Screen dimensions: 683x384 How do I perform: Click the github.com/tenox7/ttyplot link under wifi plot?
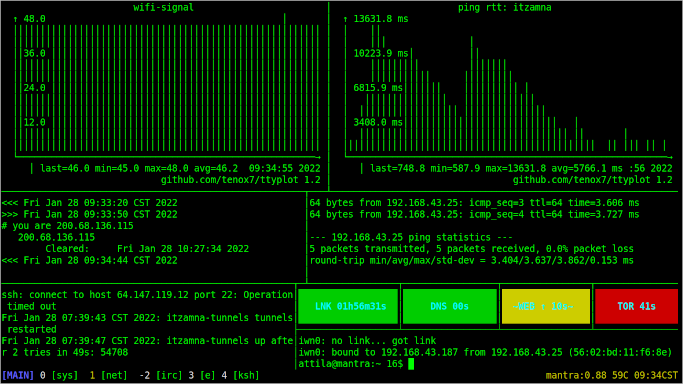(x=240, y=180)
